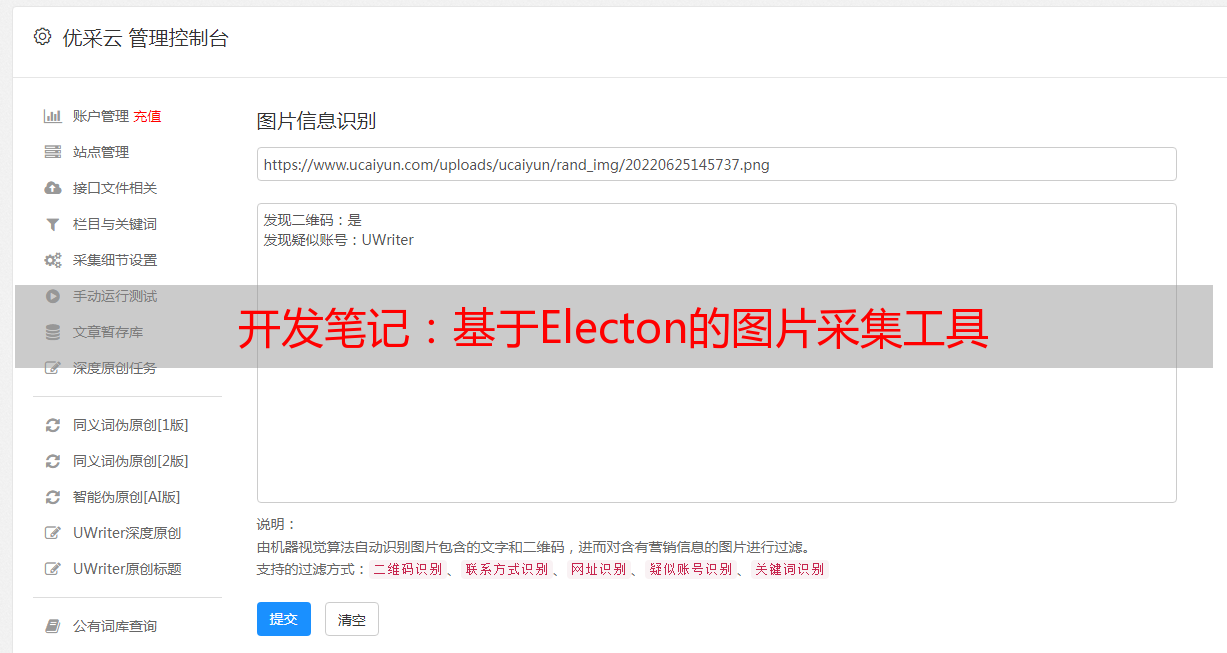Viewport: 1227px width, 653px height.
Task: Click inside the recognition results text area
Action: (x=716, y=353)
